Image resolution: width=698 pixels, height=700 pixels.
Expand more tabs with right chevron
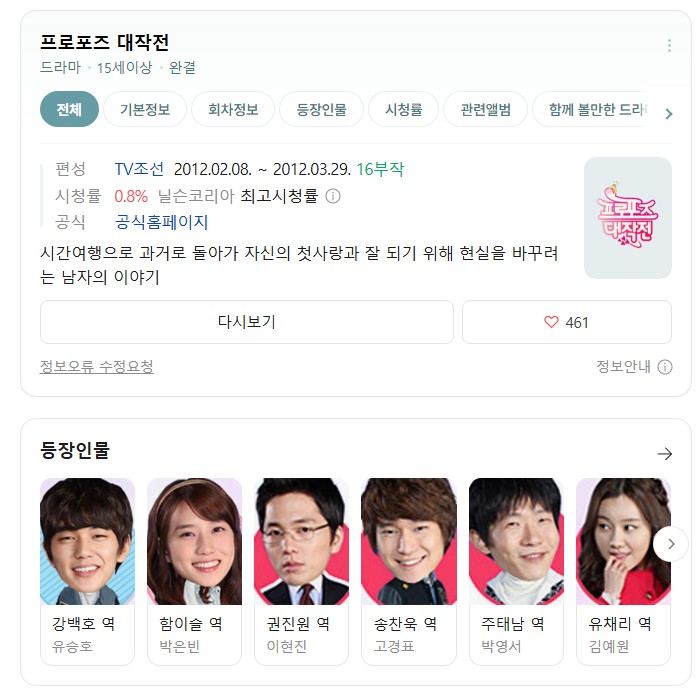point(668,114)
